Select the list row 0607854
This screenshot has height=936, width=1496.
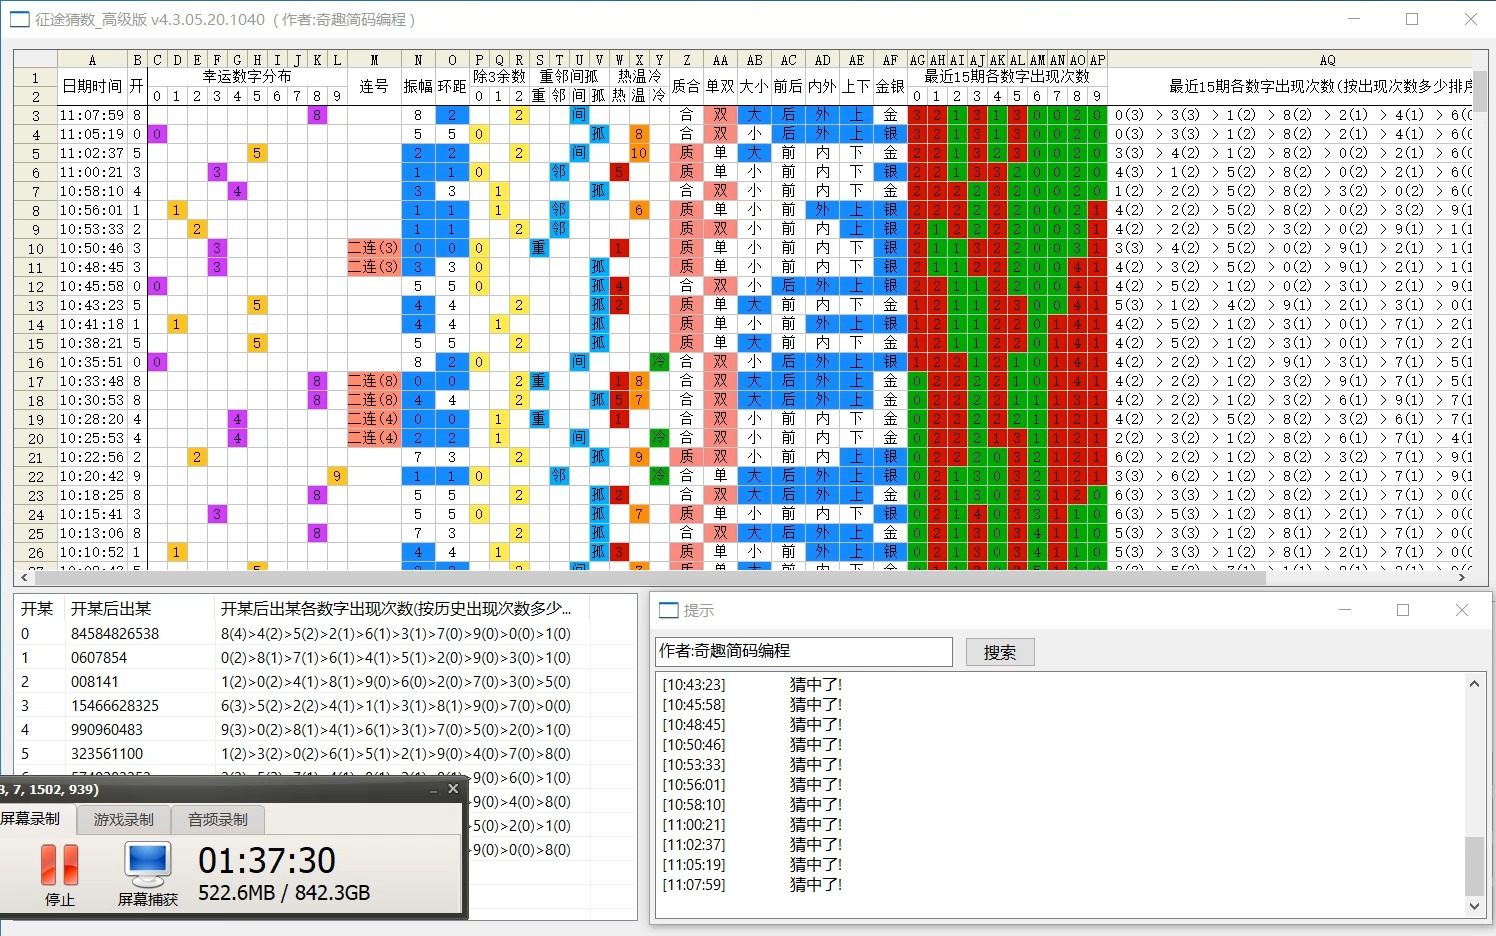[x=325, y=658]
